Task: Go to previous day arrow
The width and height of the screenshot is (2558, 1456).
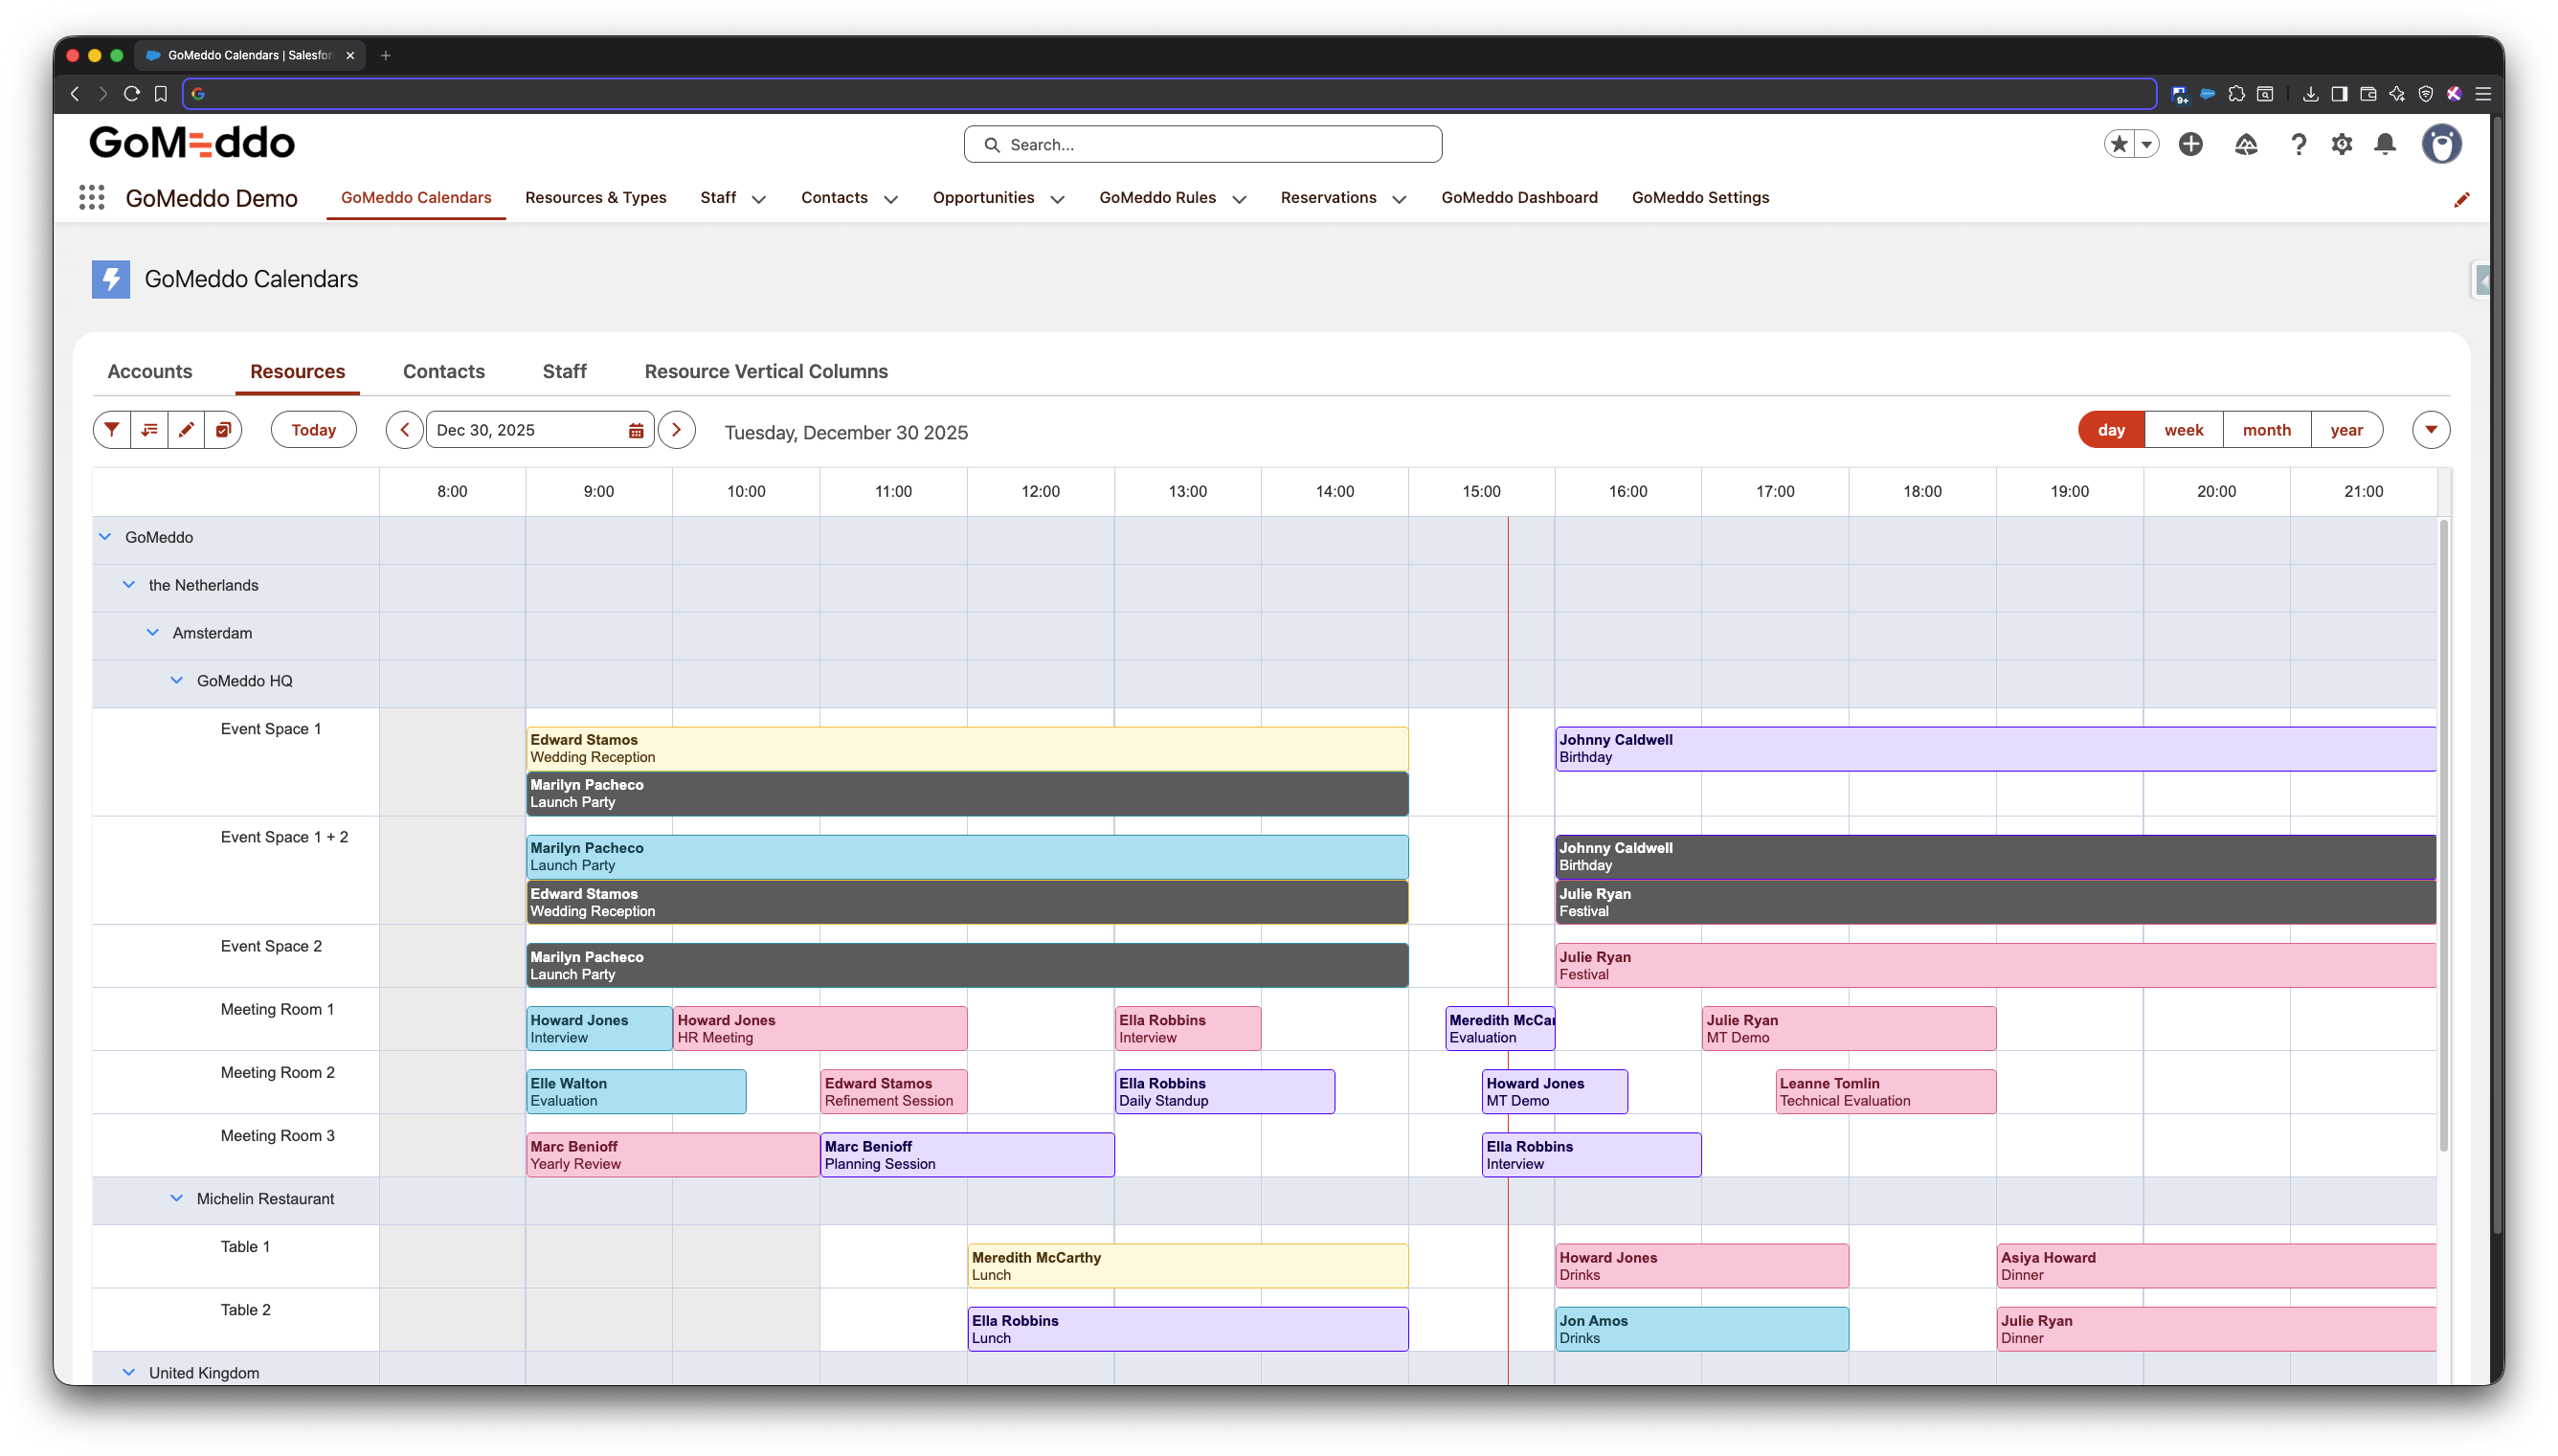Action: pyautogui.click(x=404, y=430)
